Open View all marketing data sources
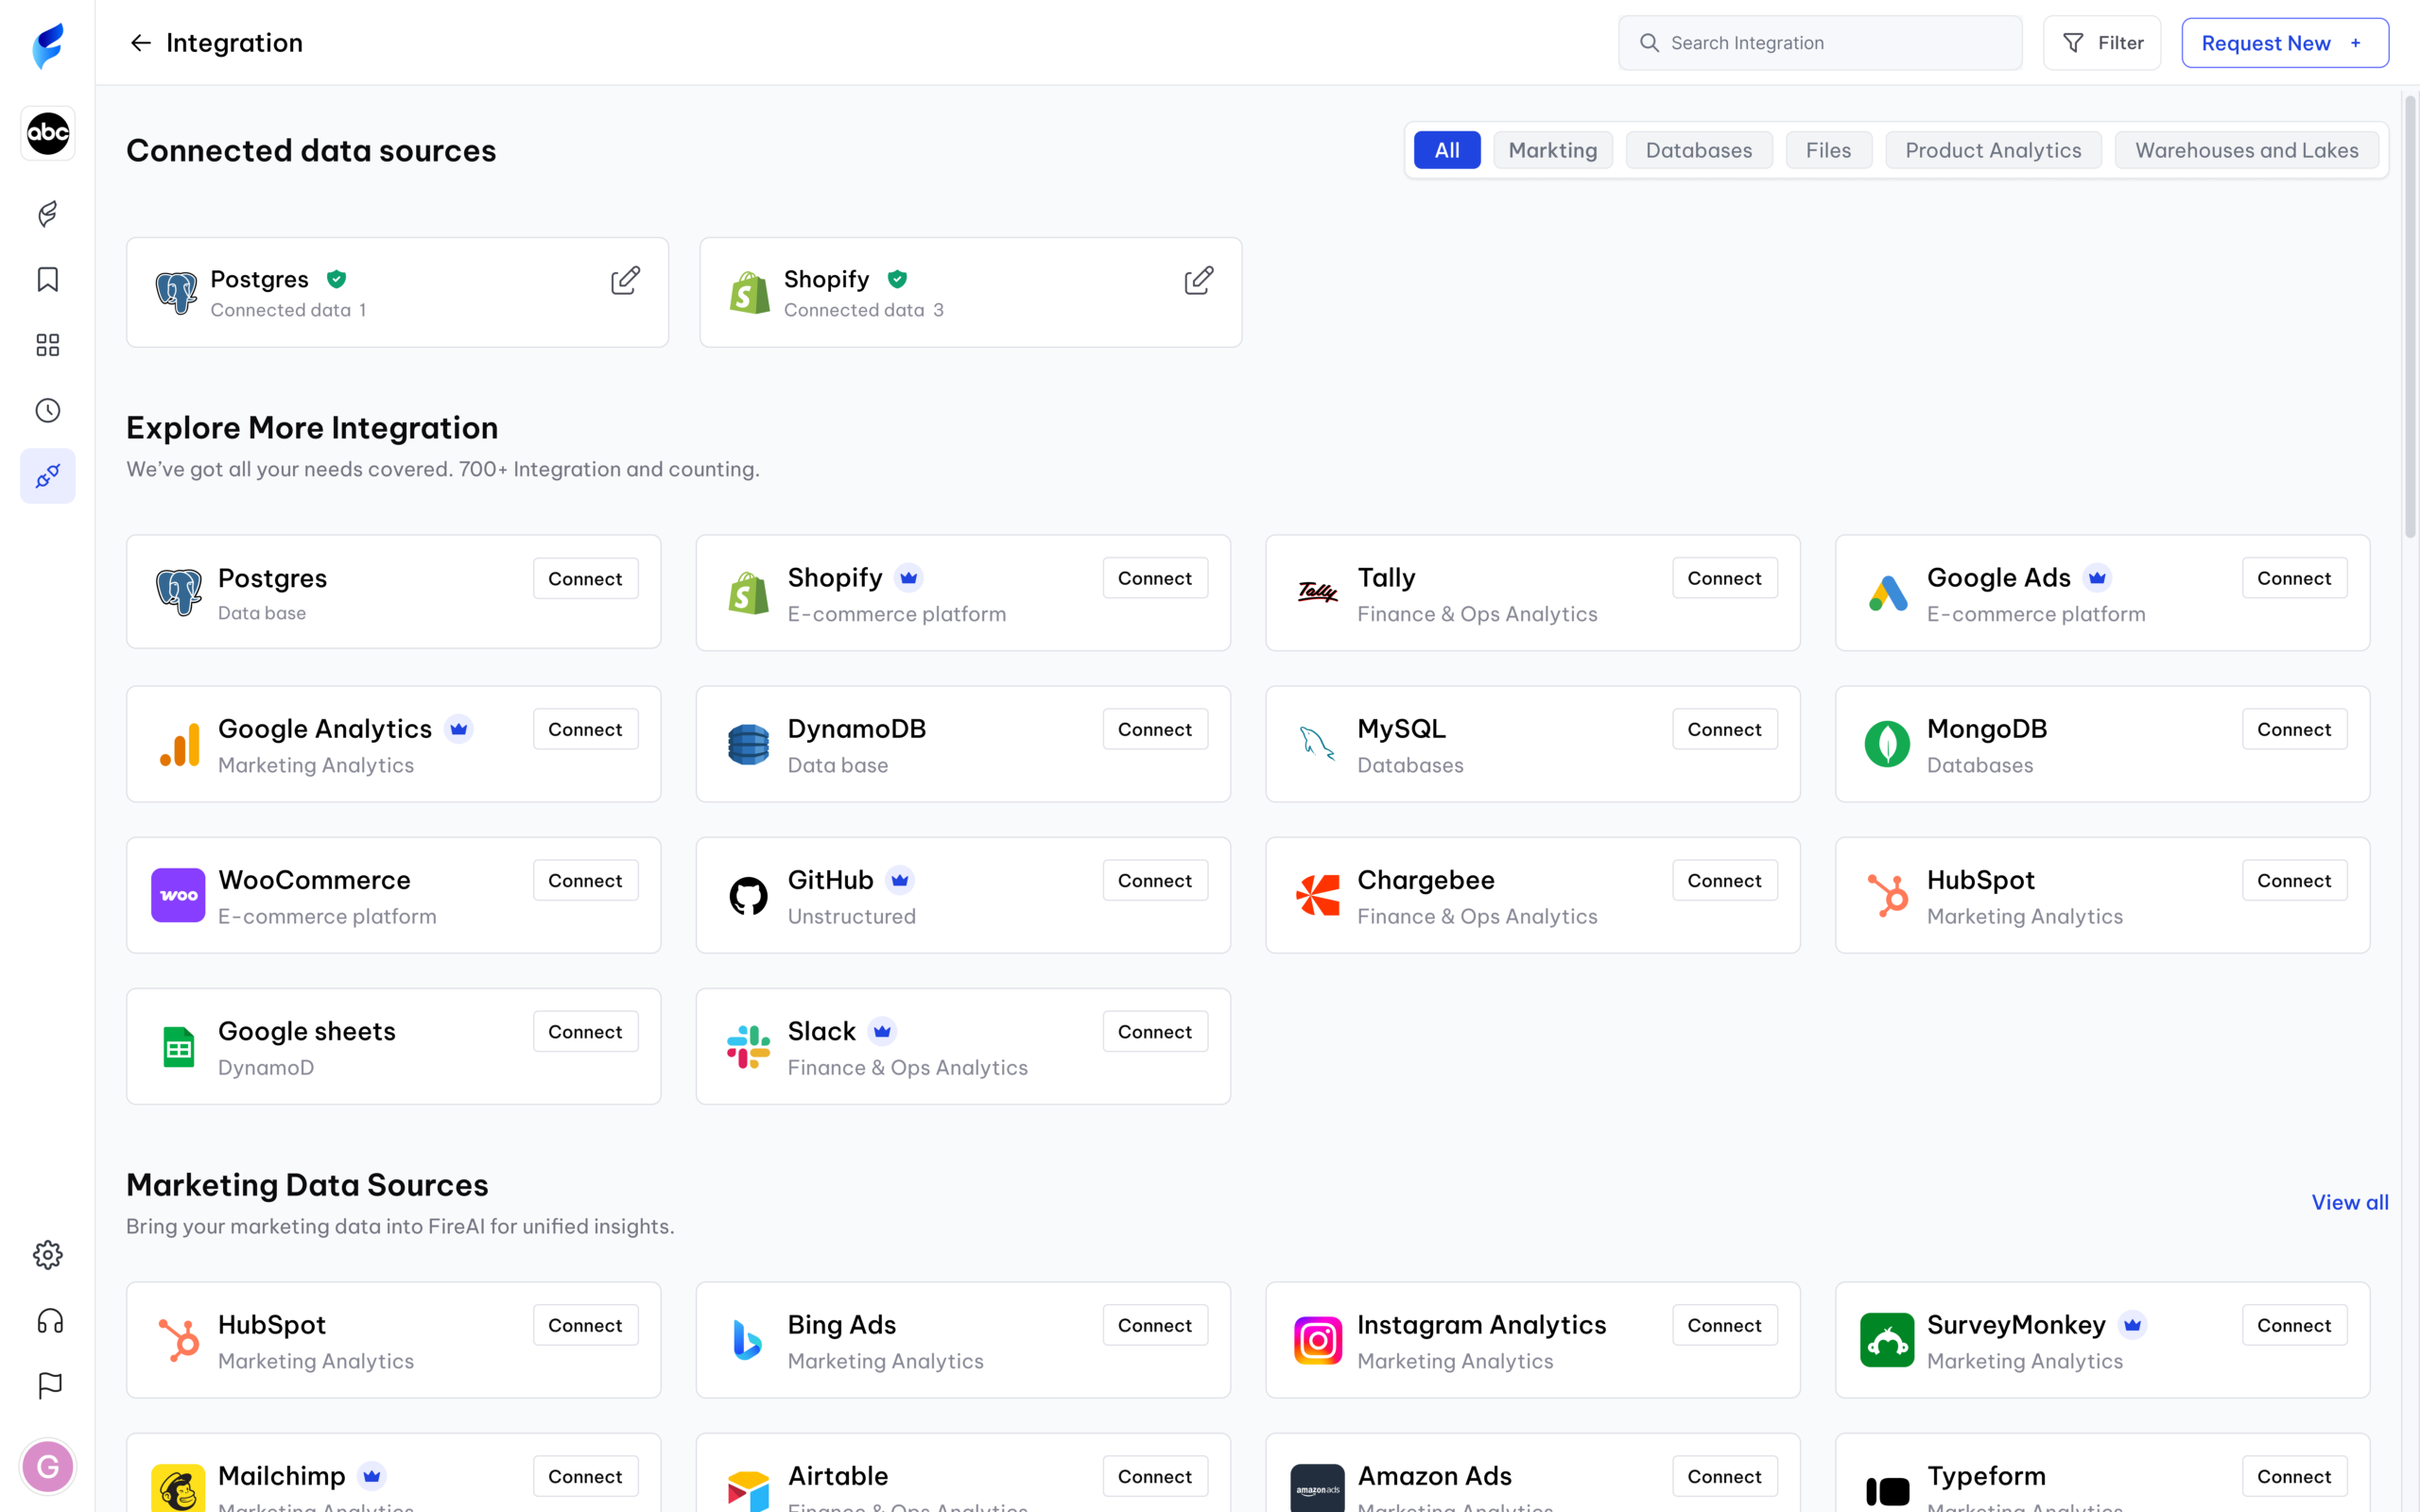The image size is (2420, 1512). (2349, 1202)
